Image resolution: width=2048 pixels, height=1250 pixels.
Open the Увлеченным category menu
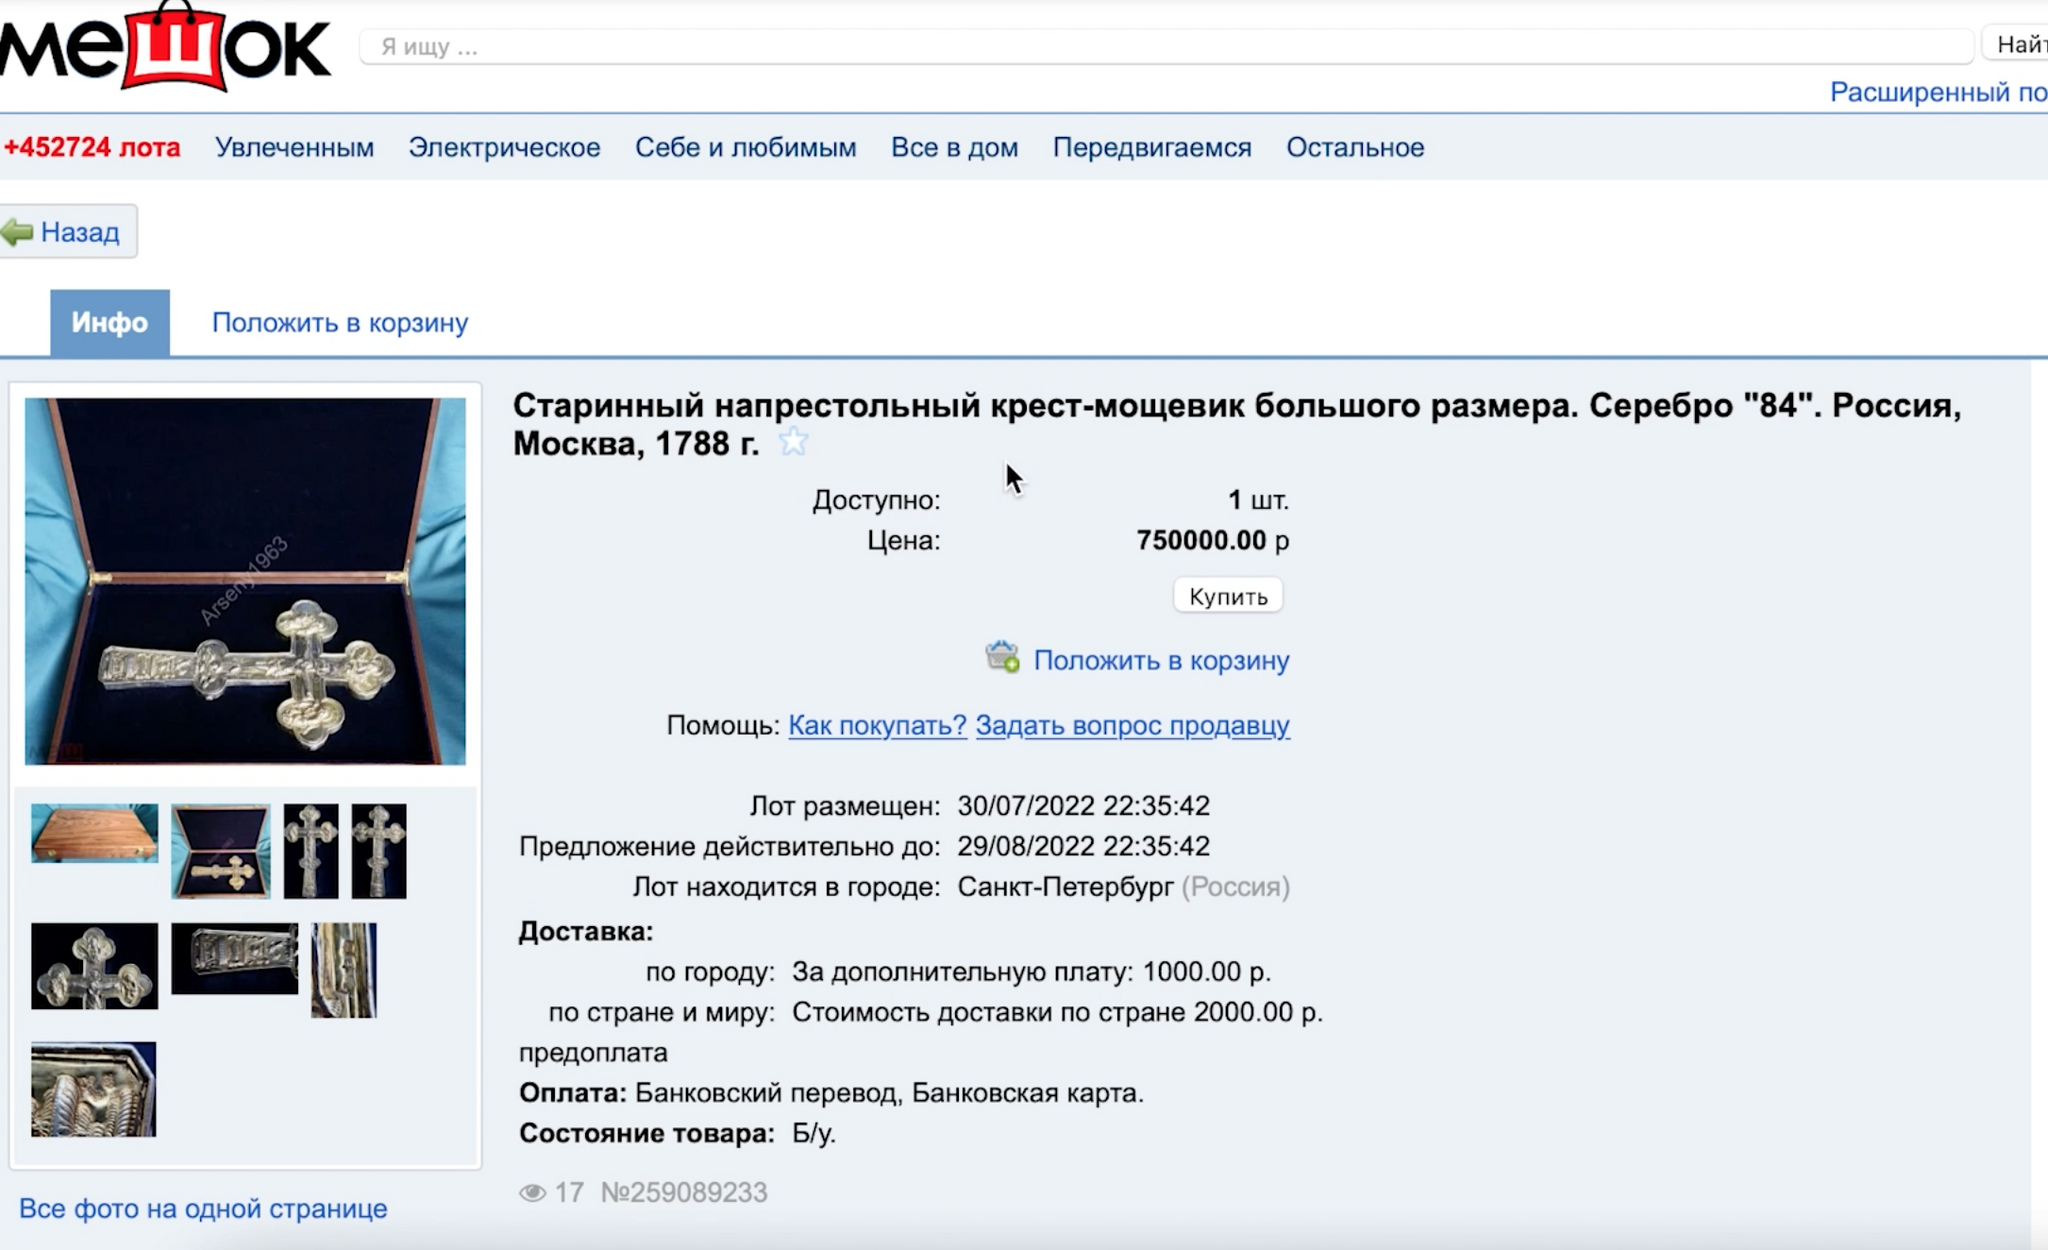click(294, 147)
